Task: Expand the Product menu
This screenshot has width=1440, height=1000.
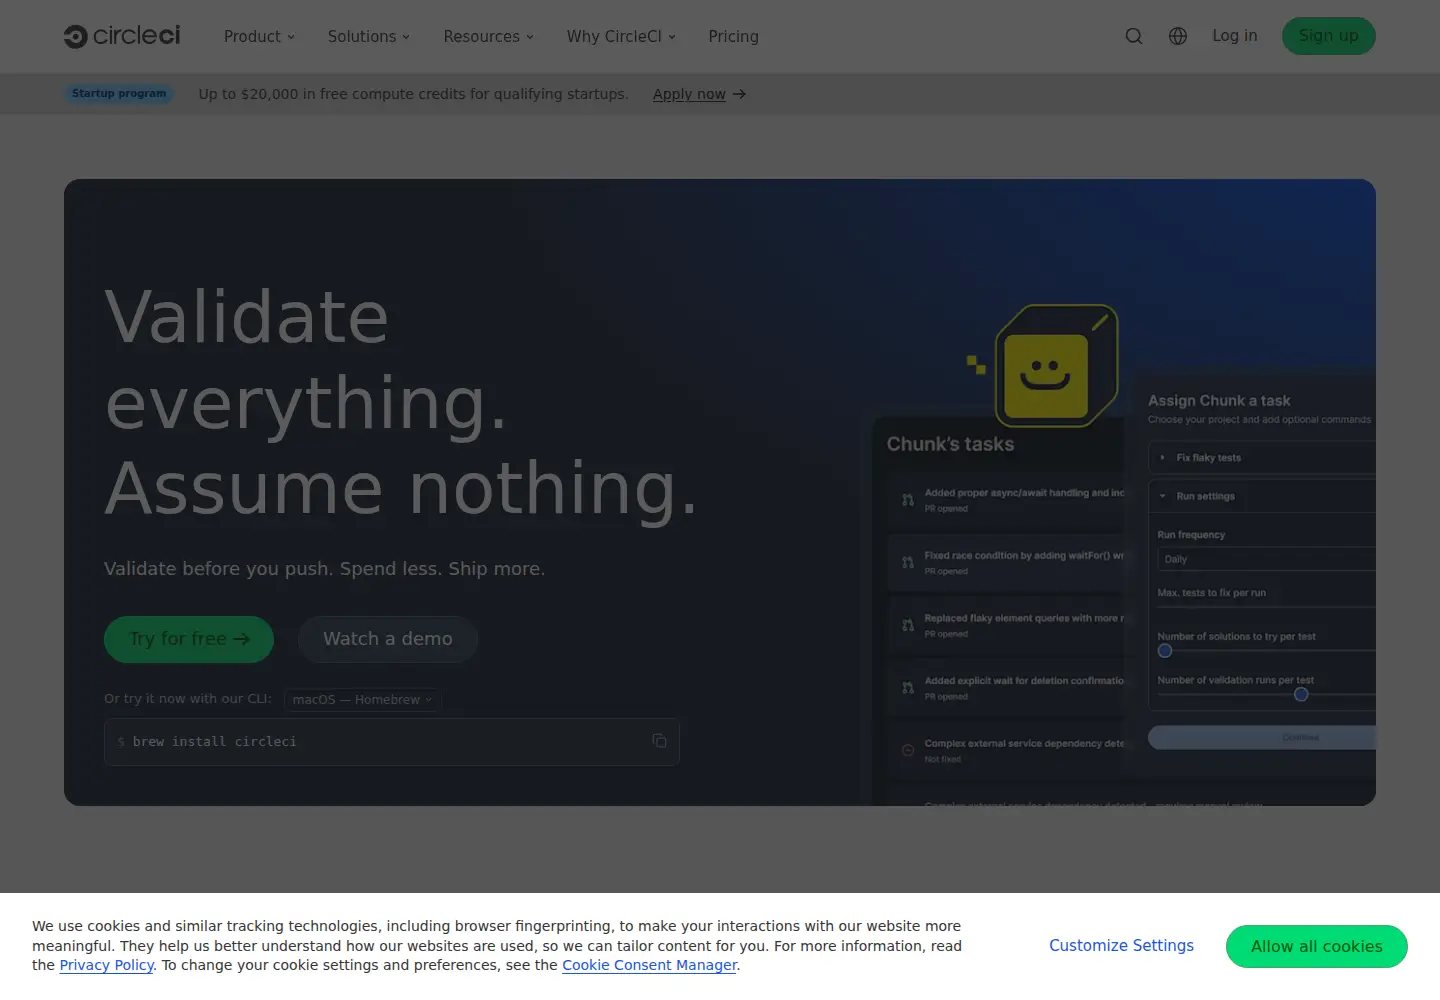Action: point(259,36)
